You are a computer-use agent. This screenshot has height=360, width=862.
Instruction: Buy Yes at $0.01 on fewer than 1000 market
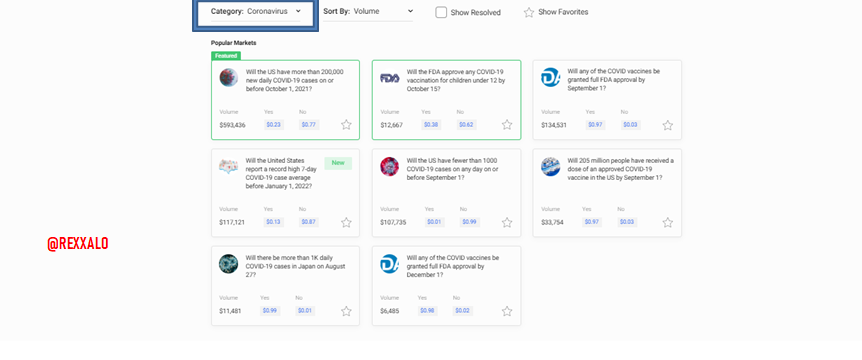435,222
